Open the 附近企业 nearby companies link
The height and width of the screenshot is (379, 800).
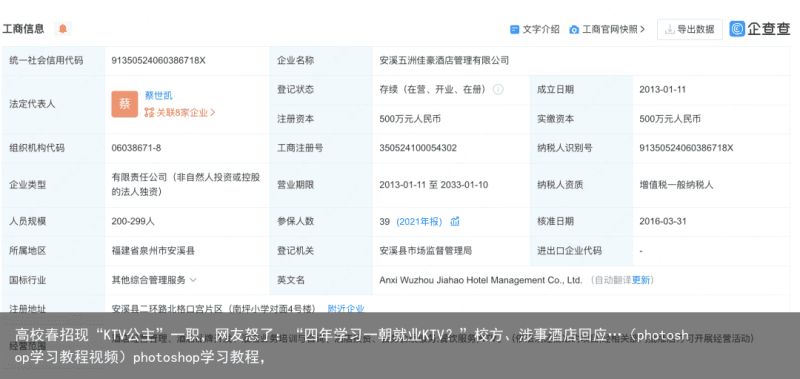(346, 308)
